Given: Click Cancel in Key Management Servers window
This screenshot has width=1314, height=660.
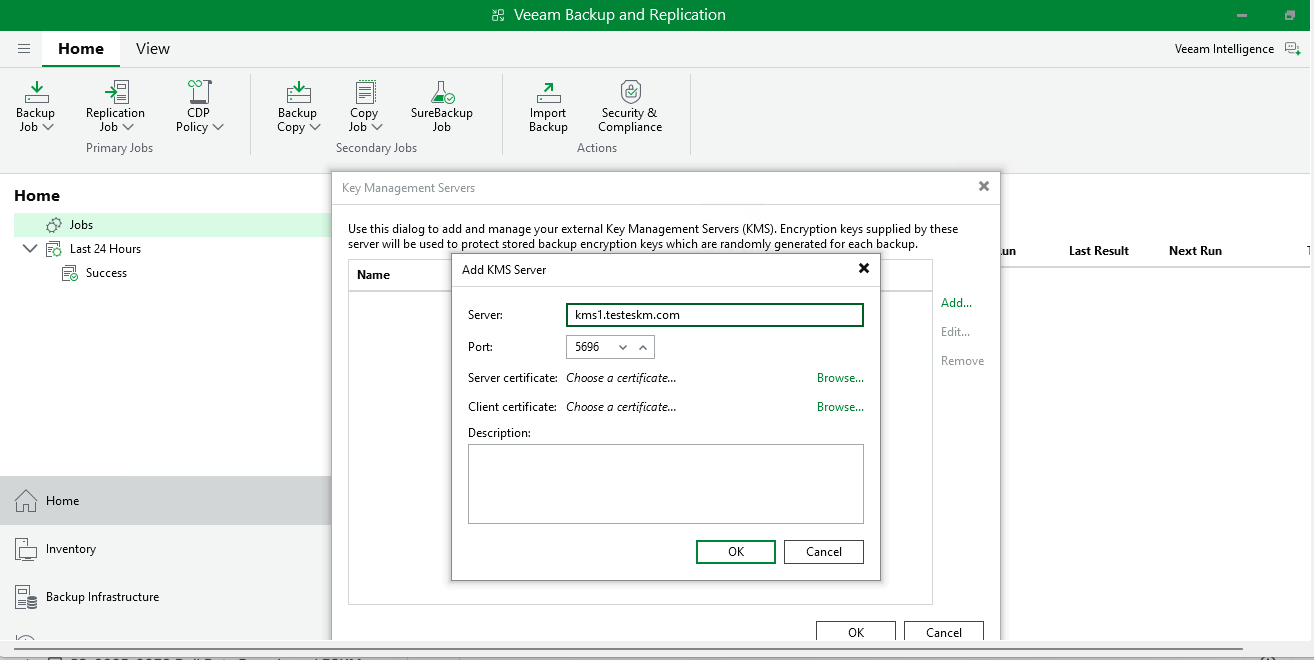Looking at the screenshot, I should point(944,632).
